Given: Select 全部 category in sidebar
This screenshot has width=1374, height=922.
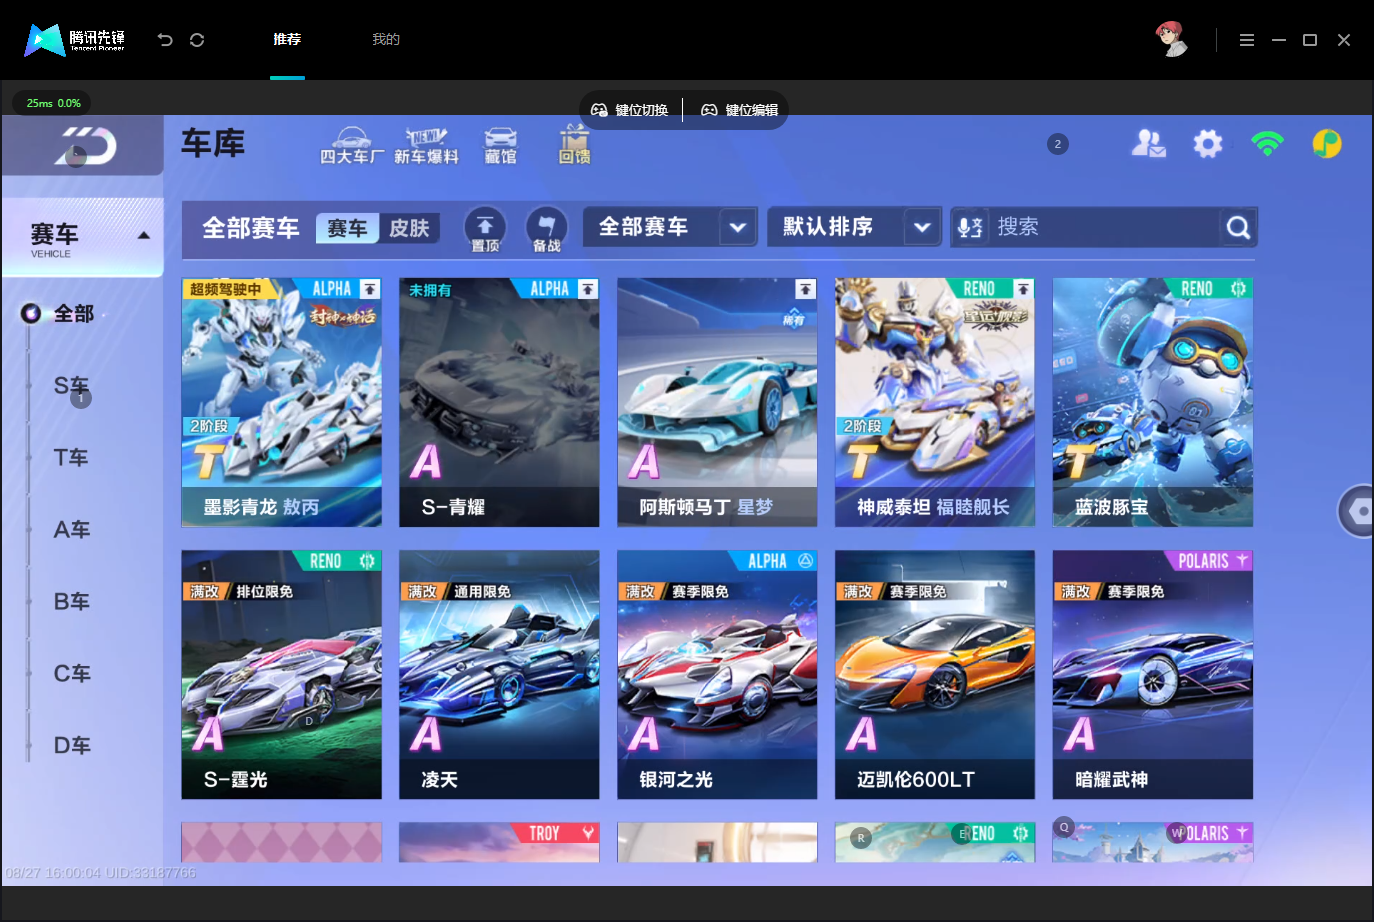Looking at the screenshot, I should [x=73, y=314].
